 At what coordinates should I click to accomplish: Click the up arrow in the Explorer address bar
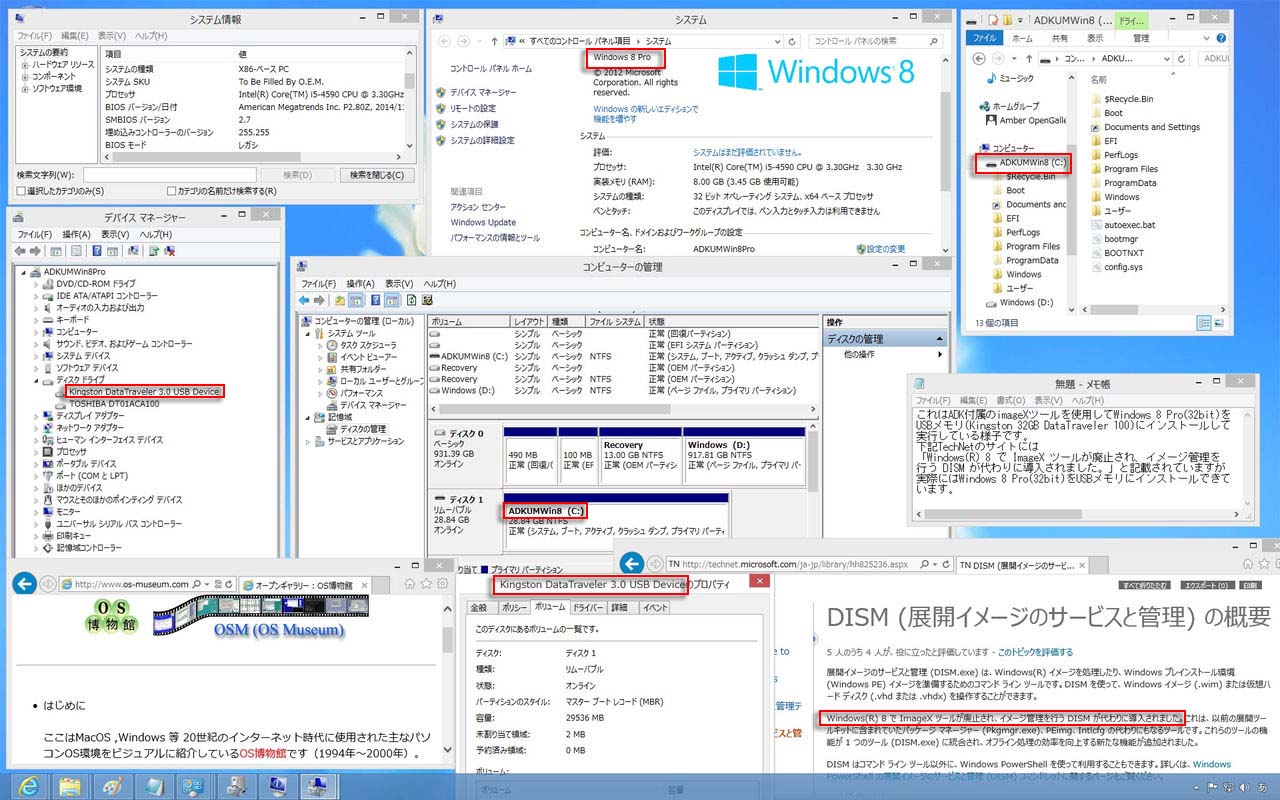tap(1027, 59)
